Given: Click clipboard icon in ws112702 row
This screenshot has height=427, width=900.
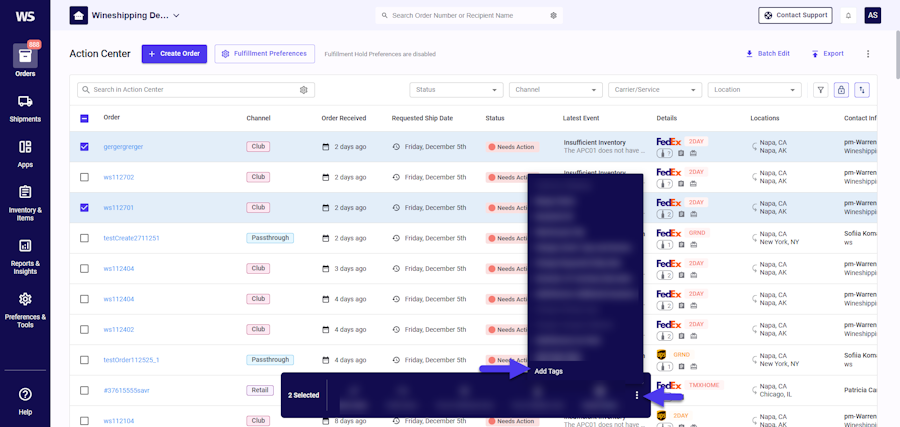Looking at the screenshot, I should tap(681, 183).
